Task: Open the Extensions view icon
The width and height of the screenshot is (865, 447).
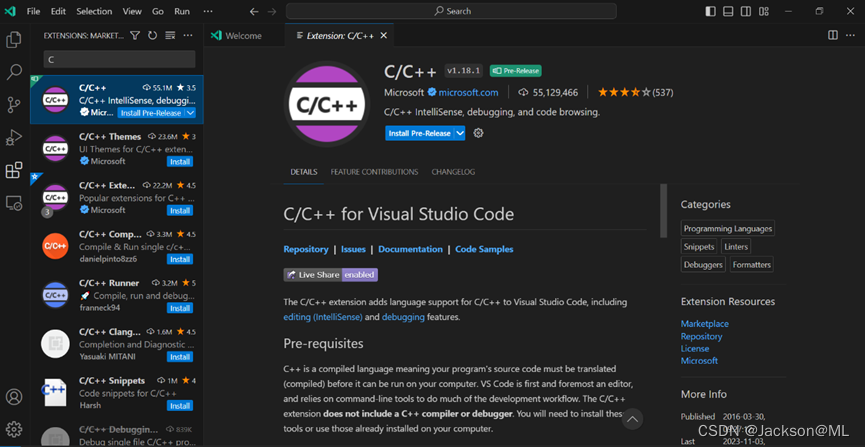Action: pos(14,170)
